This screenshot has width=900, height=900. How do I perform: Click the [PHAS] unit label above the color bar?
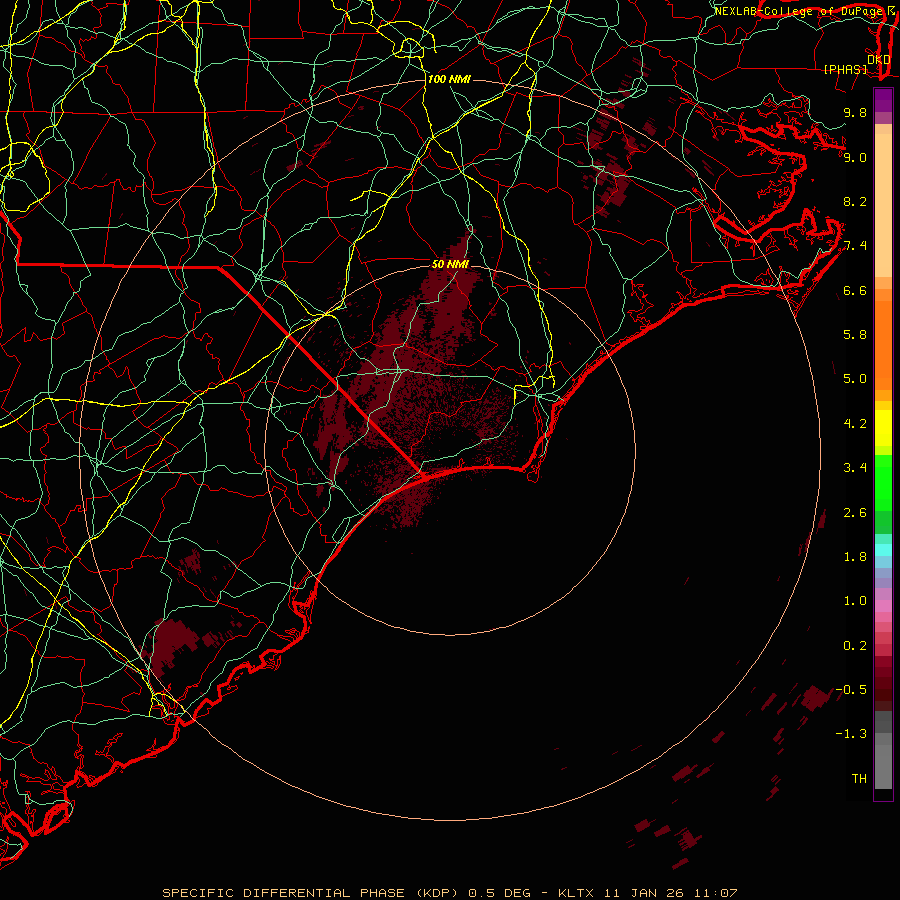(845, 69)
